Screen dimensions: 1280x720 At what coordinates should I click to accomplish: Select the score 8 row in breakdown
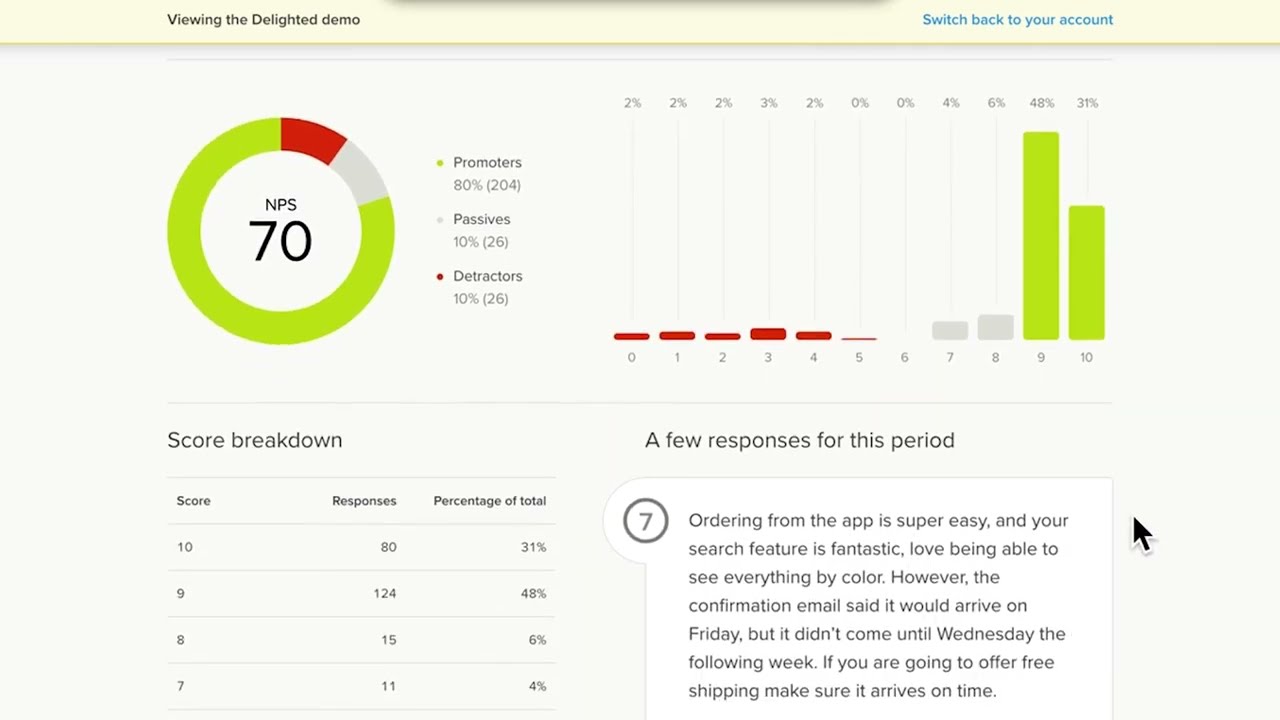[361, 640]
